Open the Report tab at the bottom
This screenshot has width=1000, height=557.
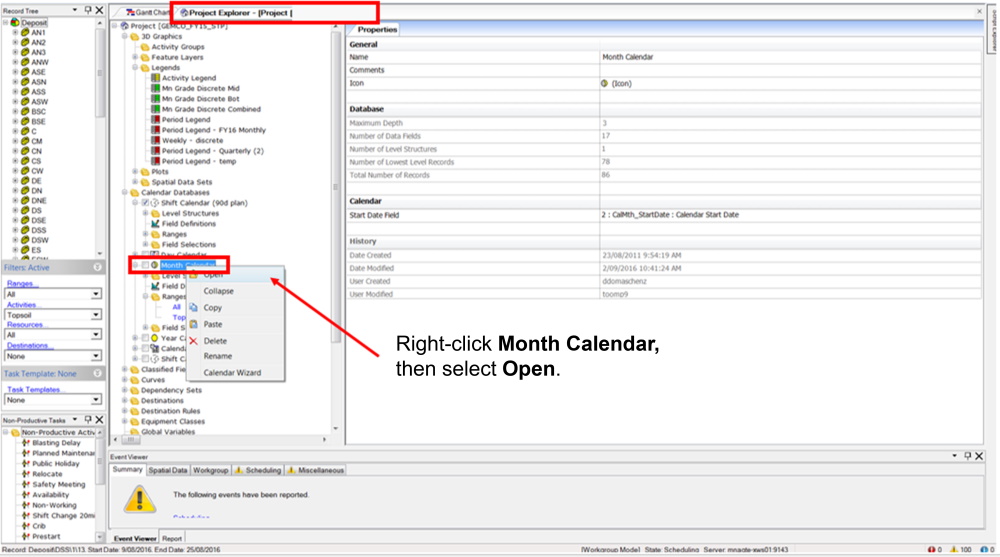coord(172,538)
